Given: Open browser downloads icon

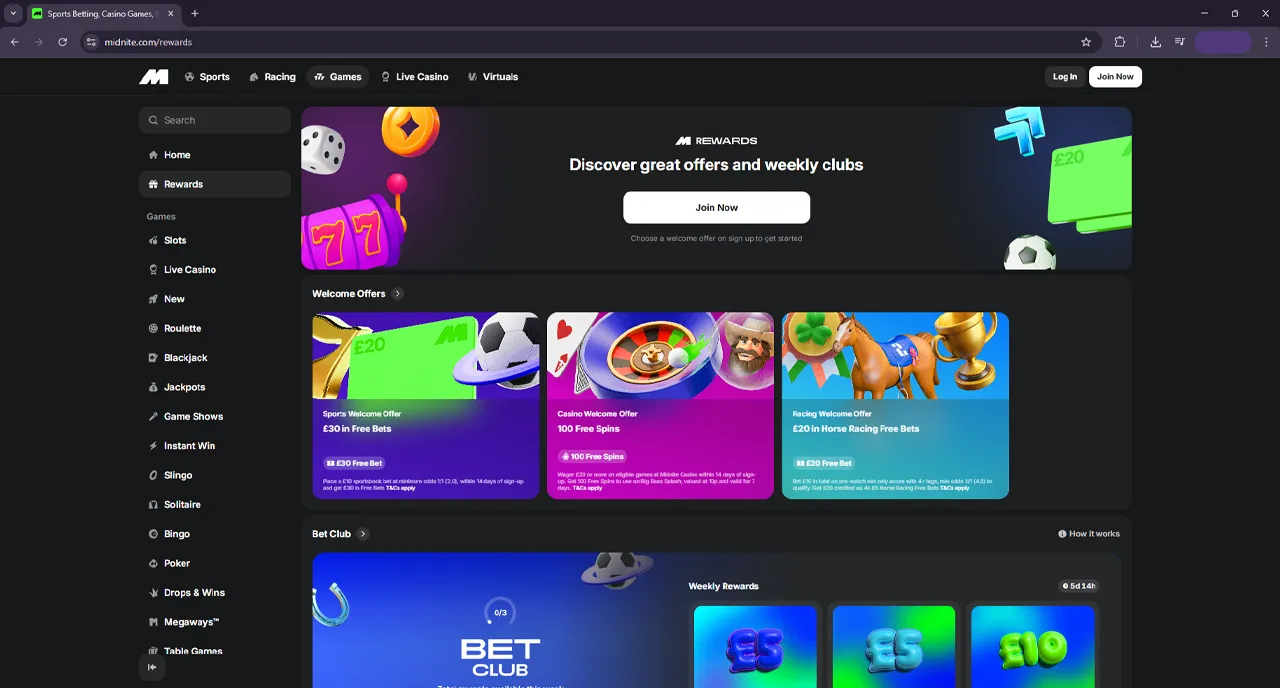Looking at the screenshot, I should [1156, 42].
